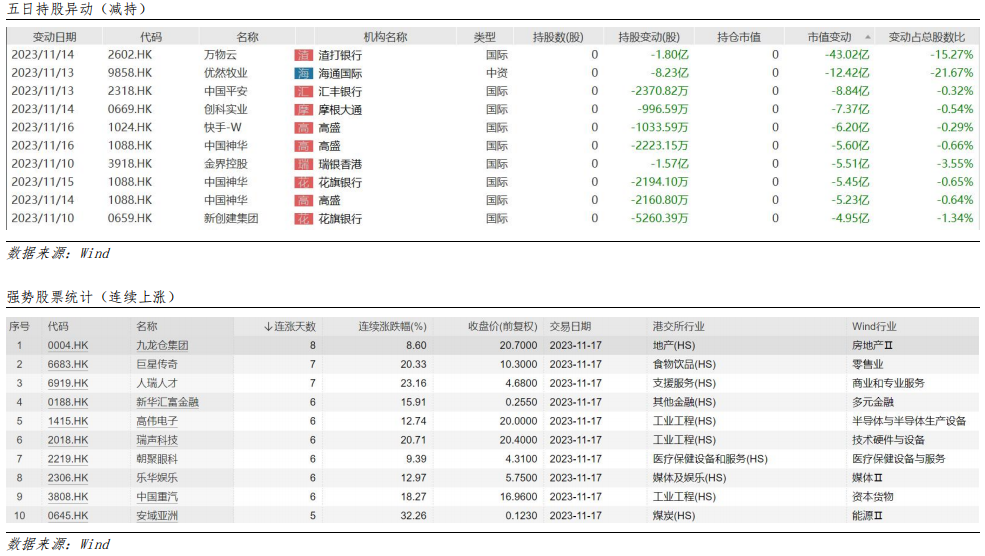Click the red 摩根大通 institution badge icon

303,110
